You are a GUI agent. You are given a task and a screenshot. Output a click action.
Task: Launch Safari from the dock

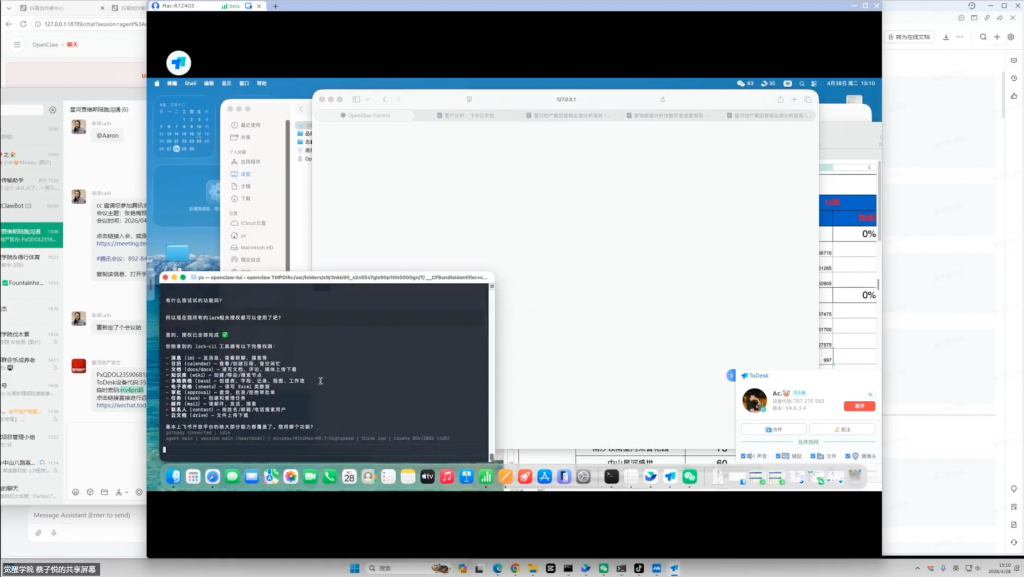(212, 477)
